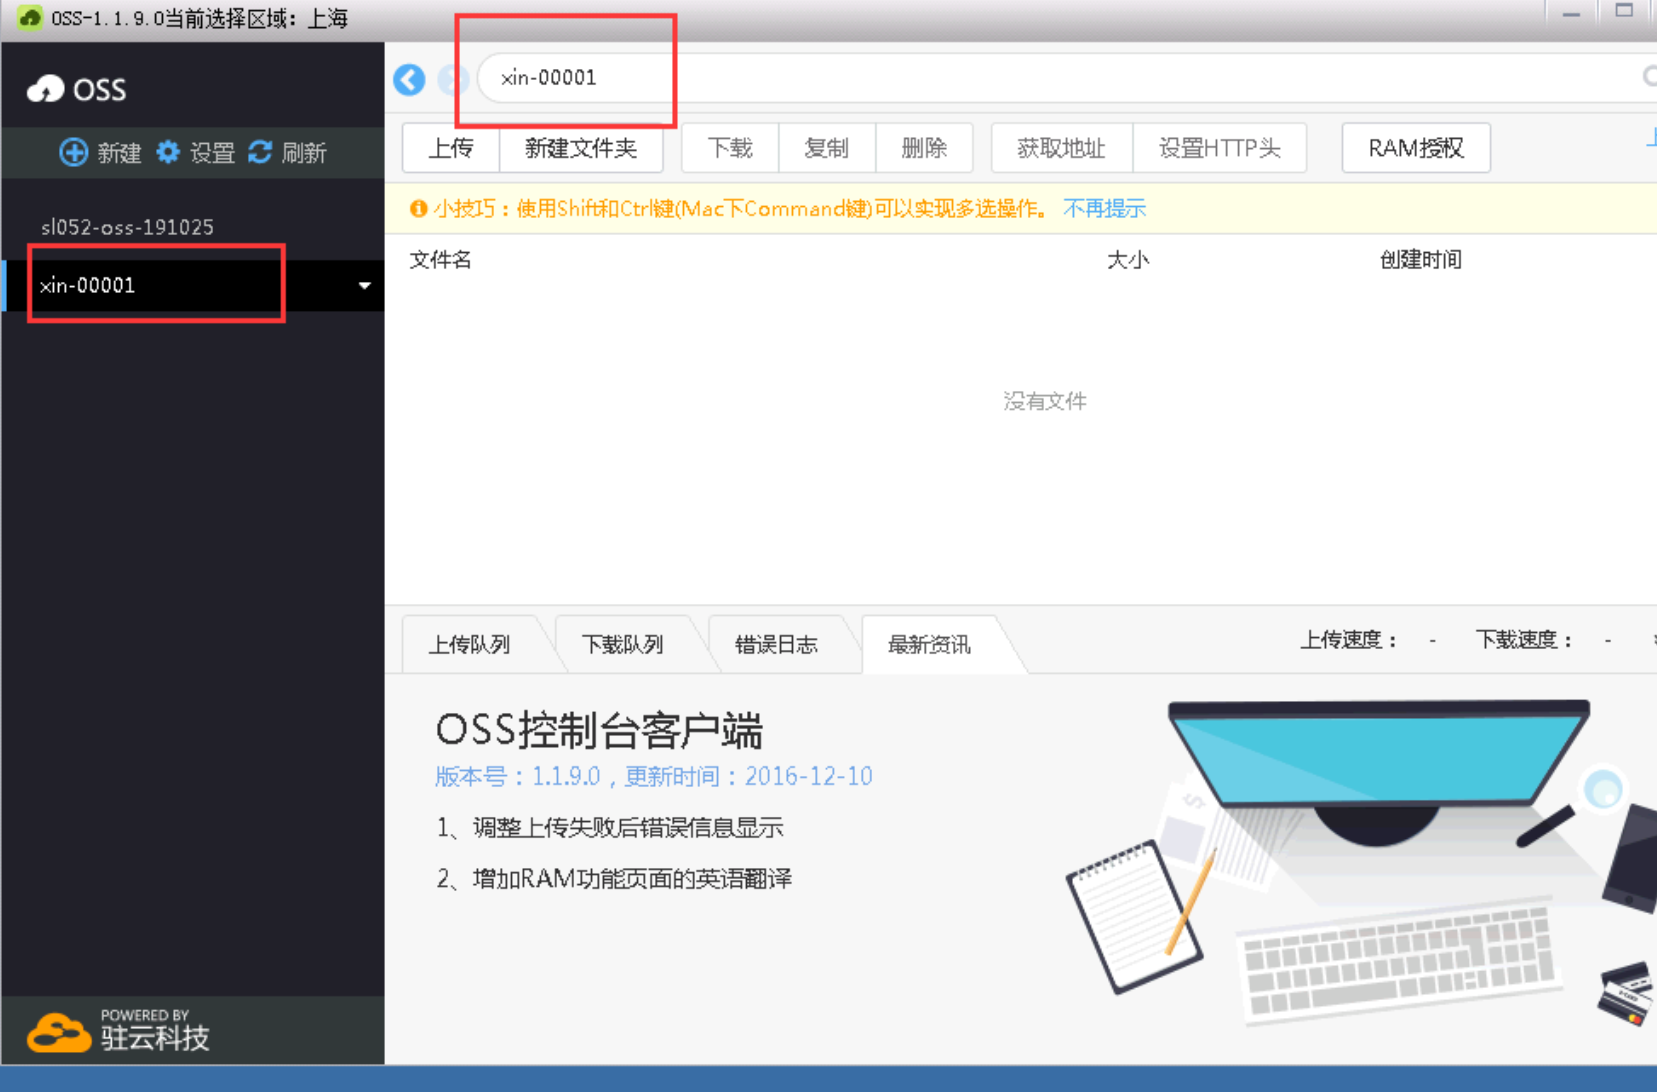
Task: Click the OSS cloud logo
Action: point(45,90)
